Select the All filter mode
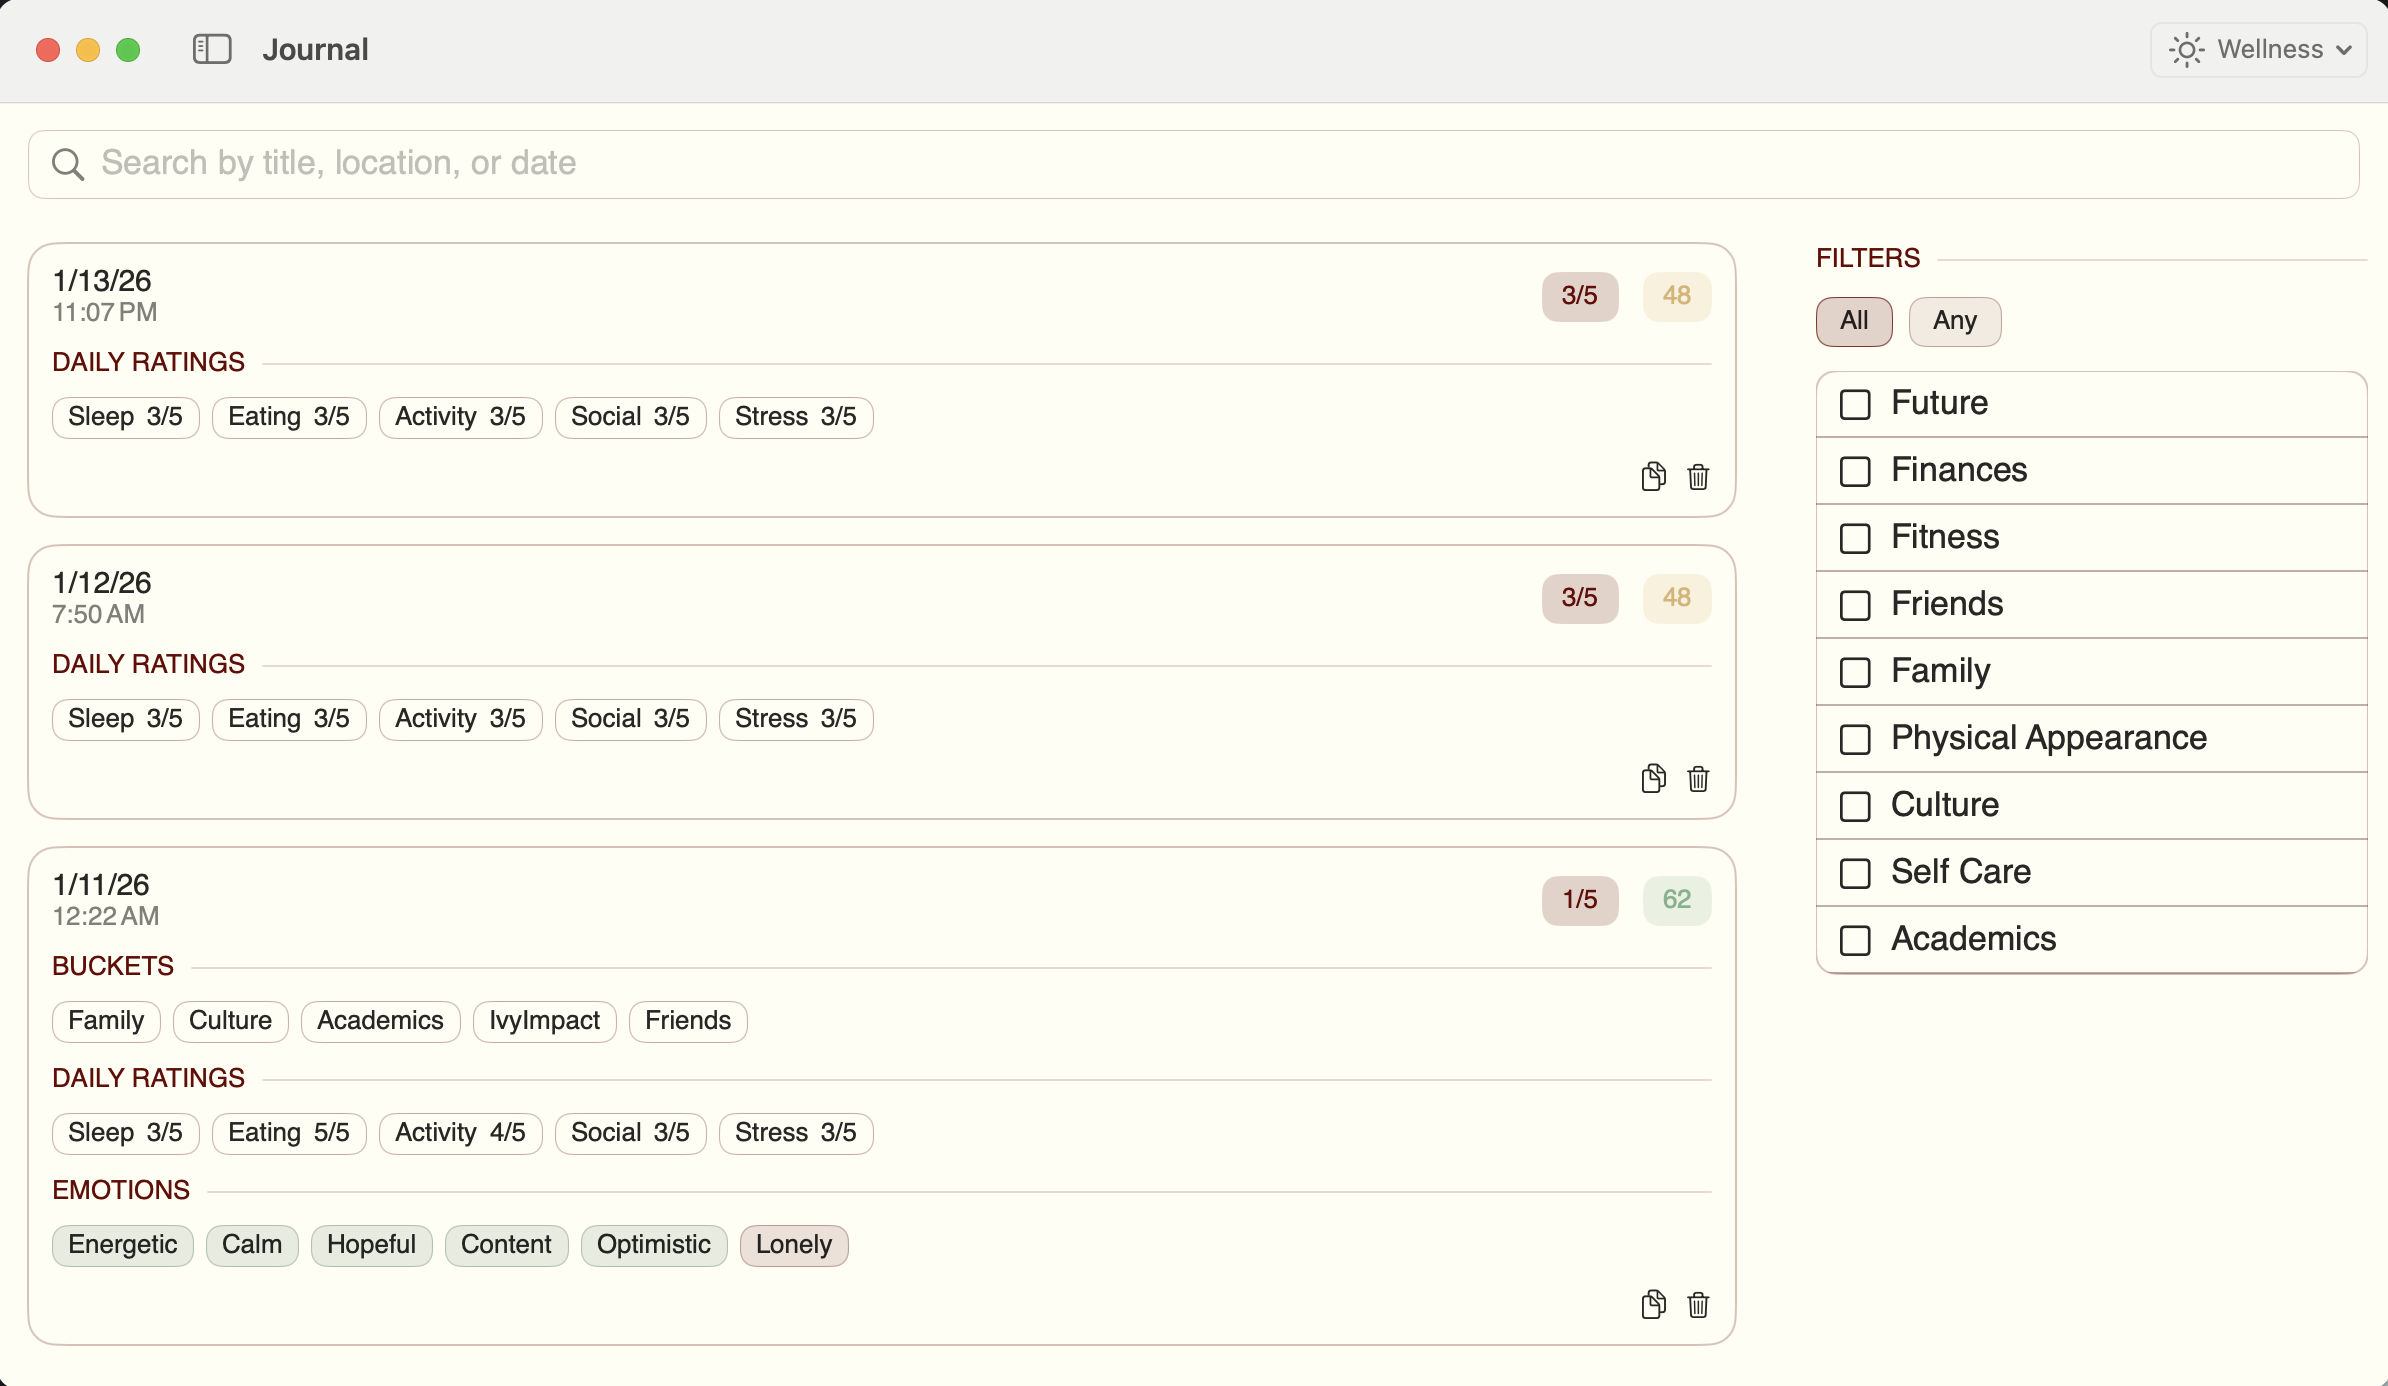 (x=1852, y=321)
